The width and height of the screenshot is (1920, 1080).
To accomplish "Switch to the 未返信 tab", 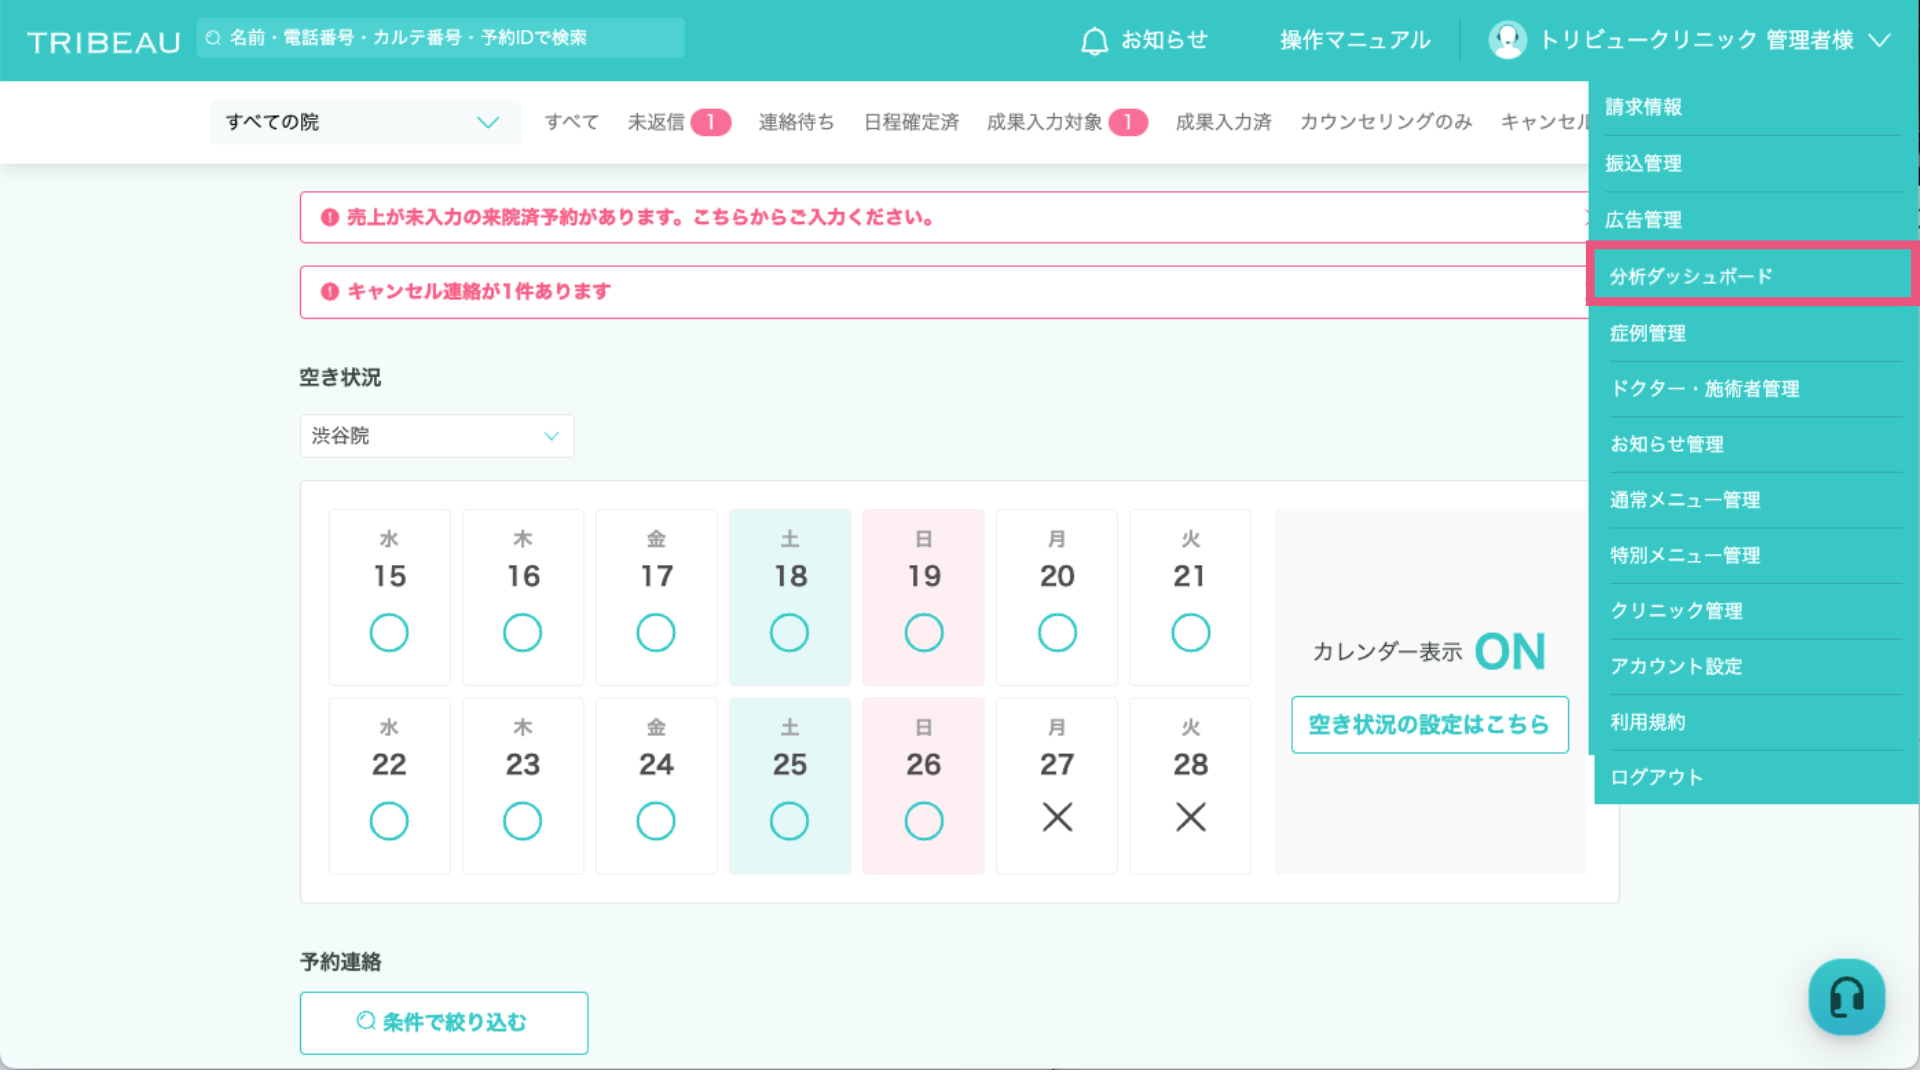I will [x=656, y=122].
